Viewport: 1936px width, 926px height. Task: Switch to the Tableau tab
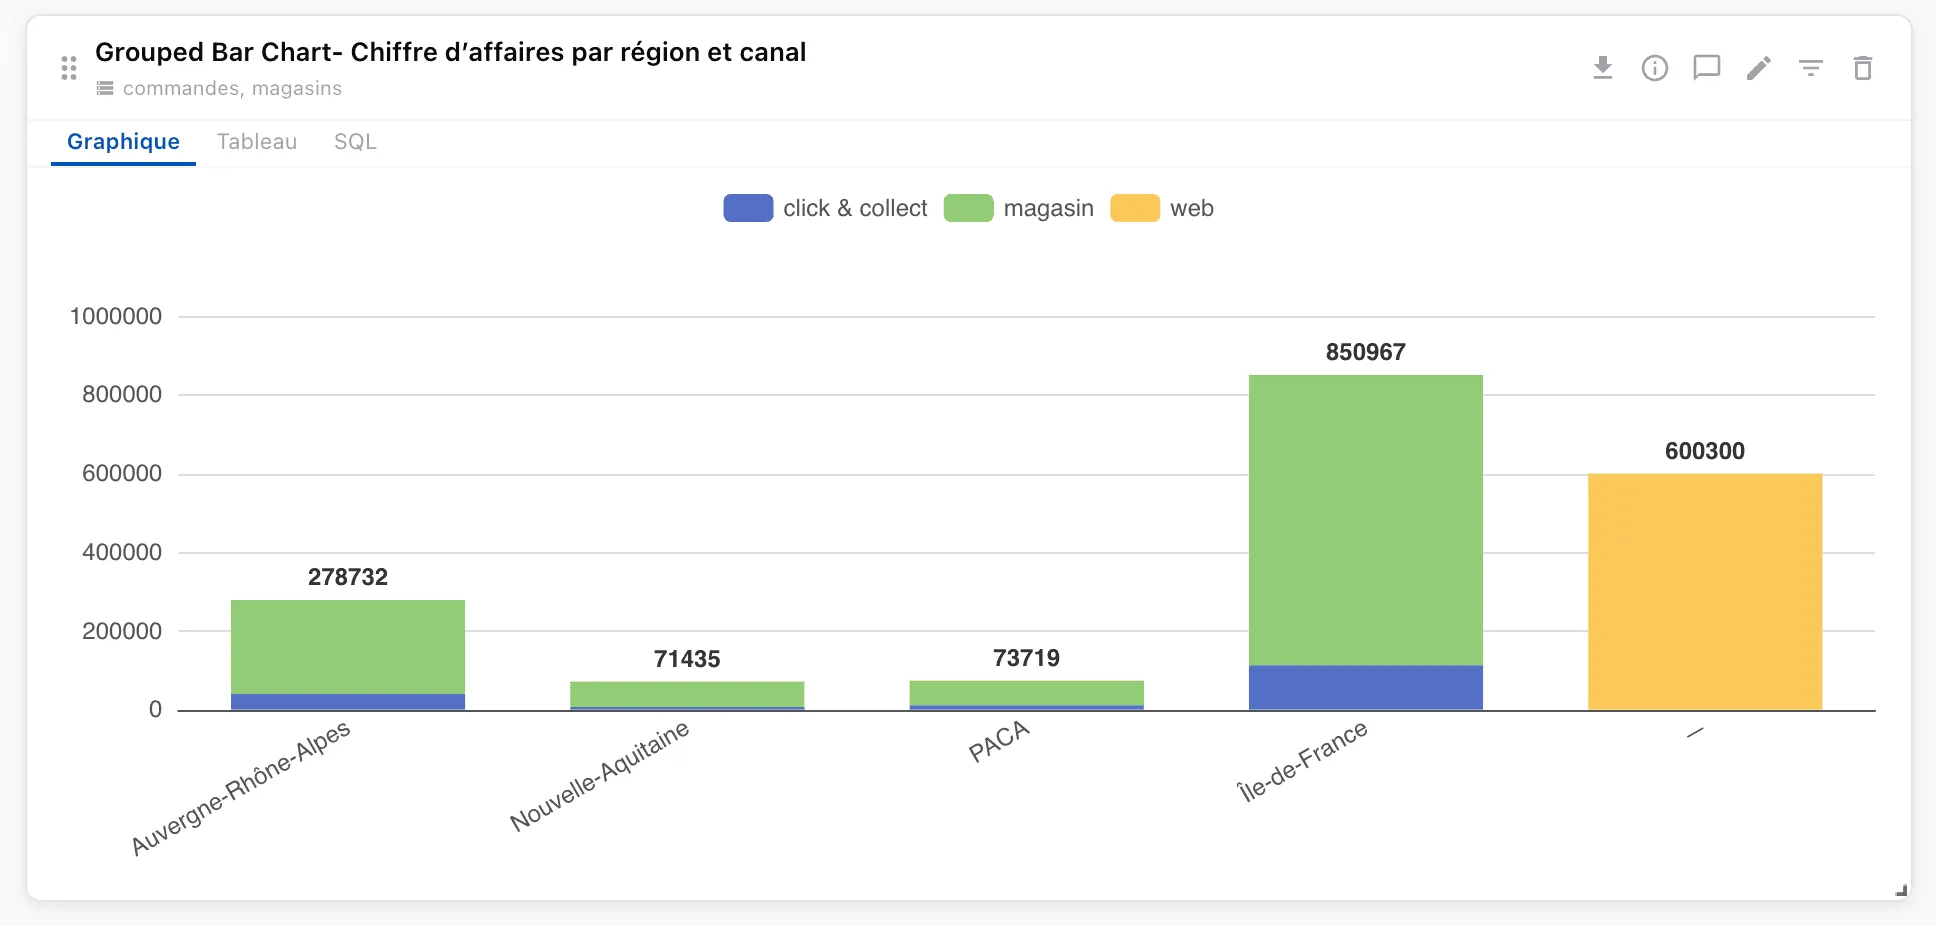tap(257, 142)
